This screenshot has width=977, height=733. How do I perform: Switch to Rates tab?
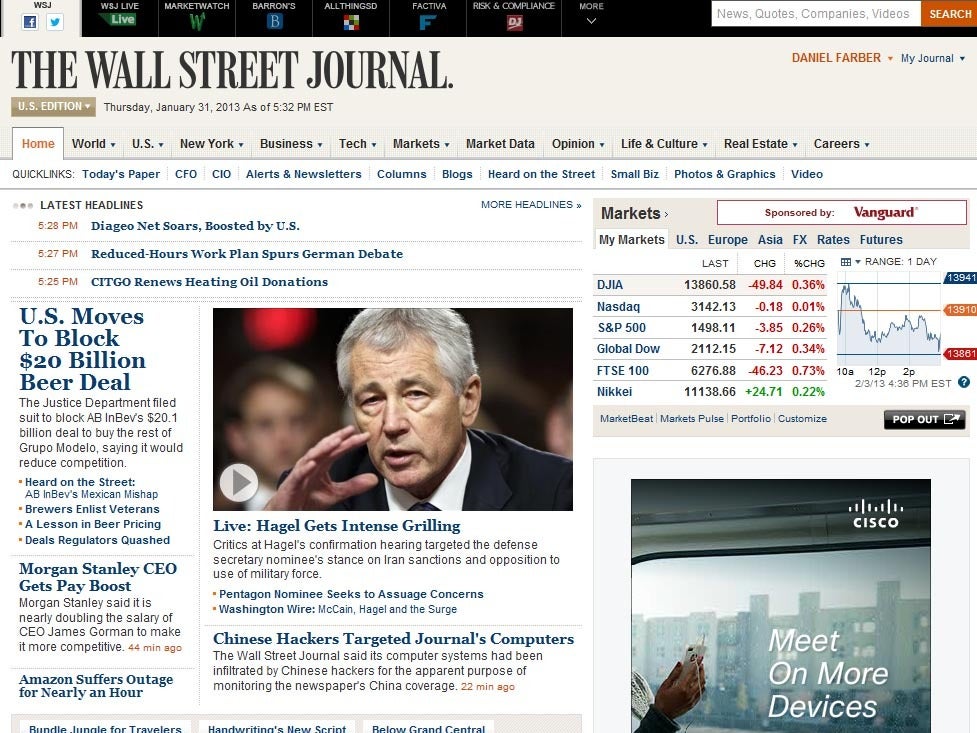point(833,240)
